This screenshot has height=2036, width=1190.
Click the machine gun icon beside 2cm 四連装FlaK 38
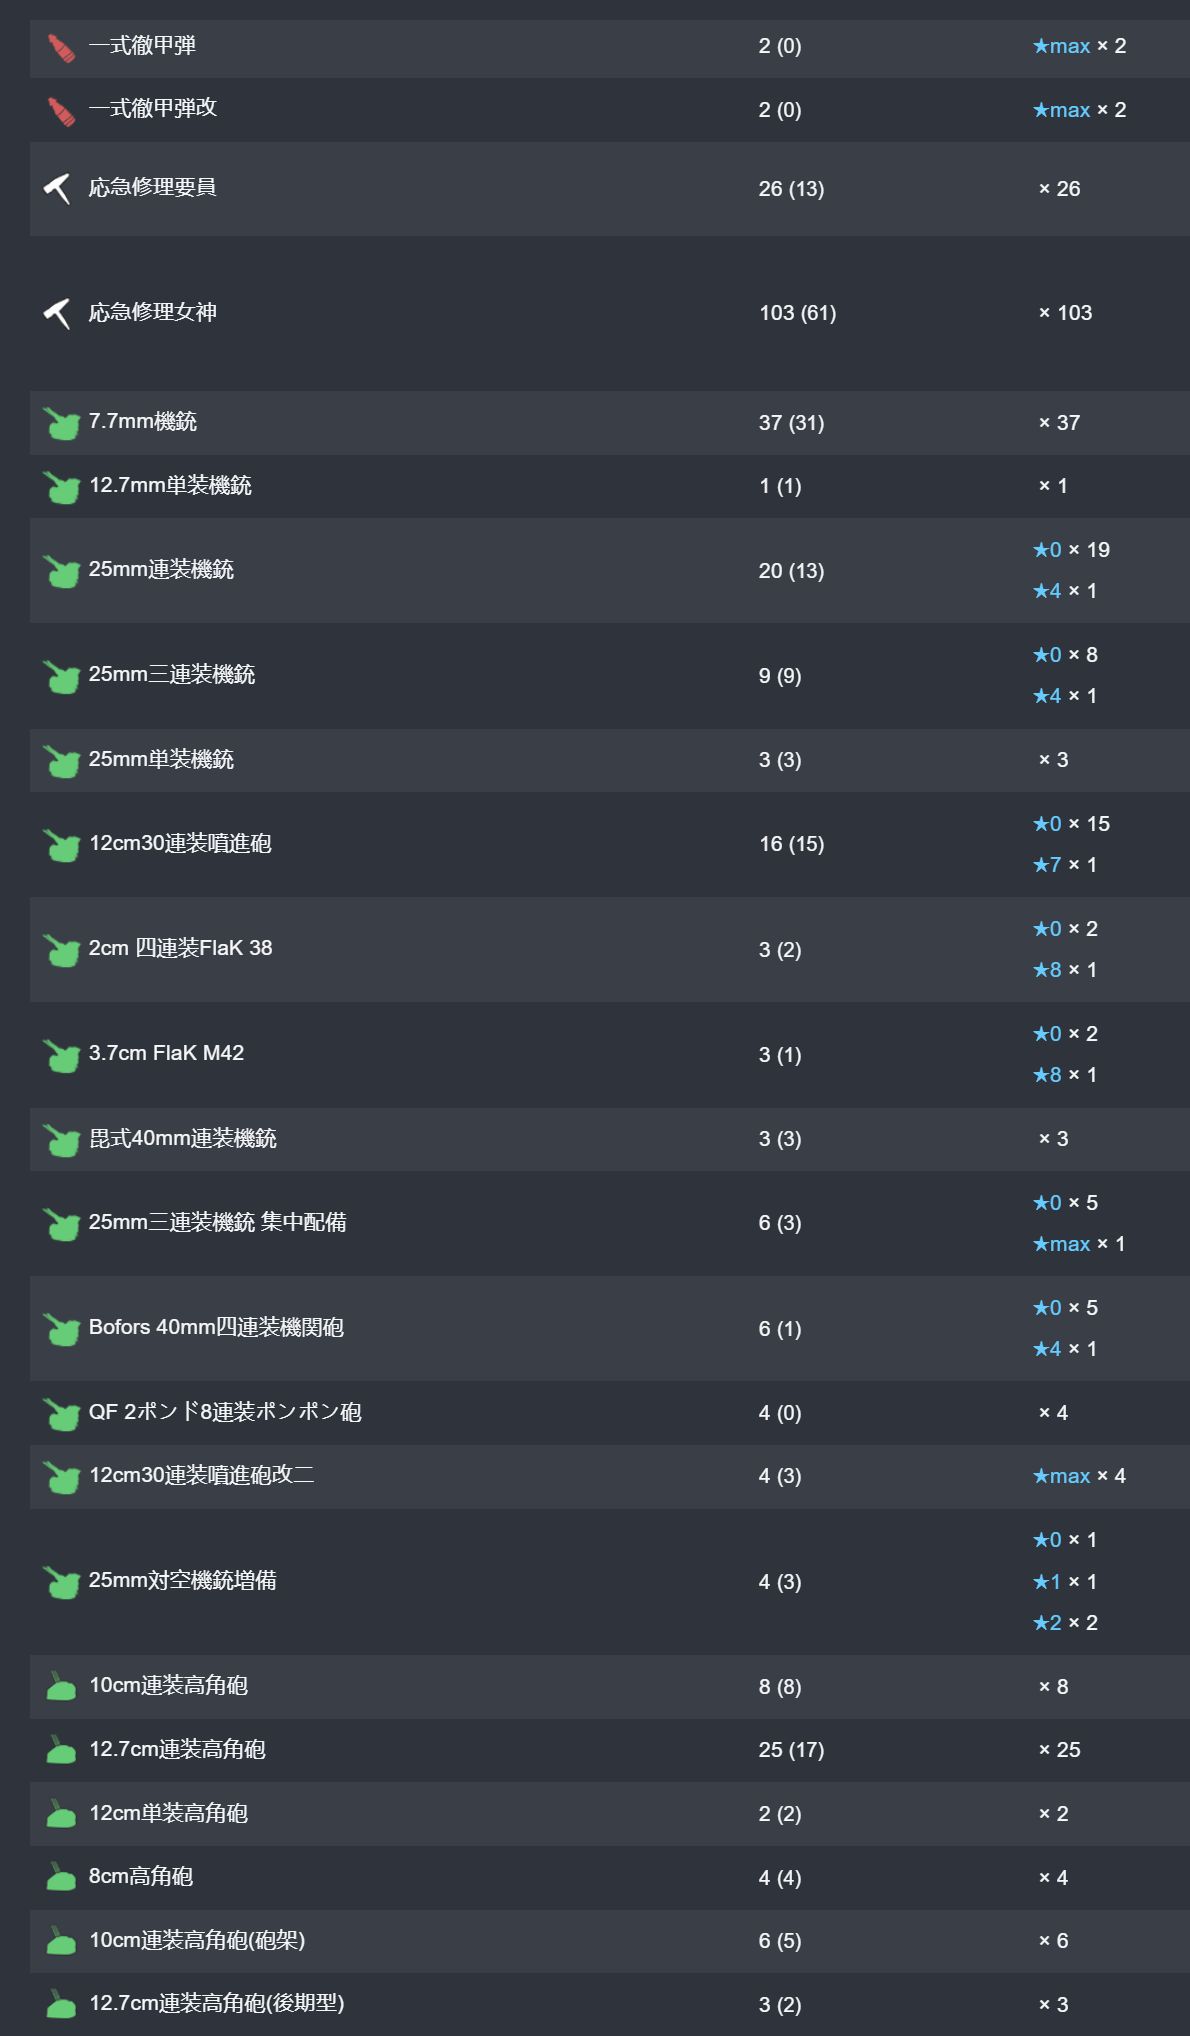(62, 950)
